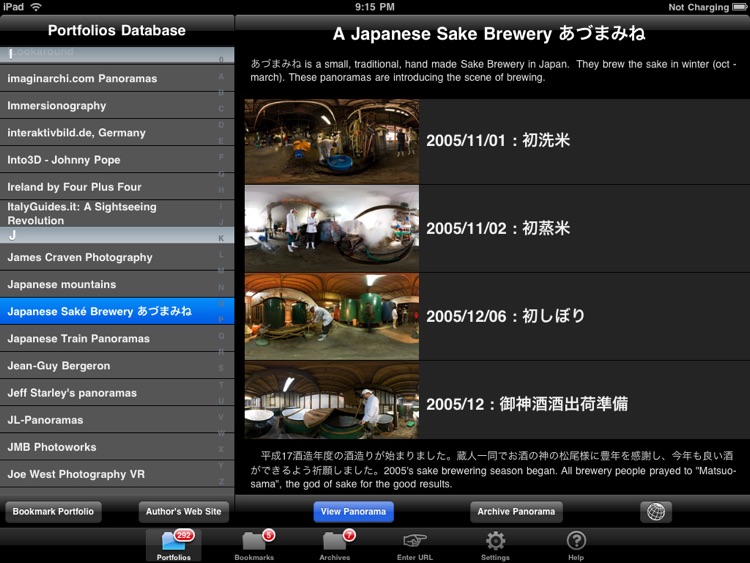Tap the Portfolios Database title
This screenshot has width=750, height=563.
(117, 30)
